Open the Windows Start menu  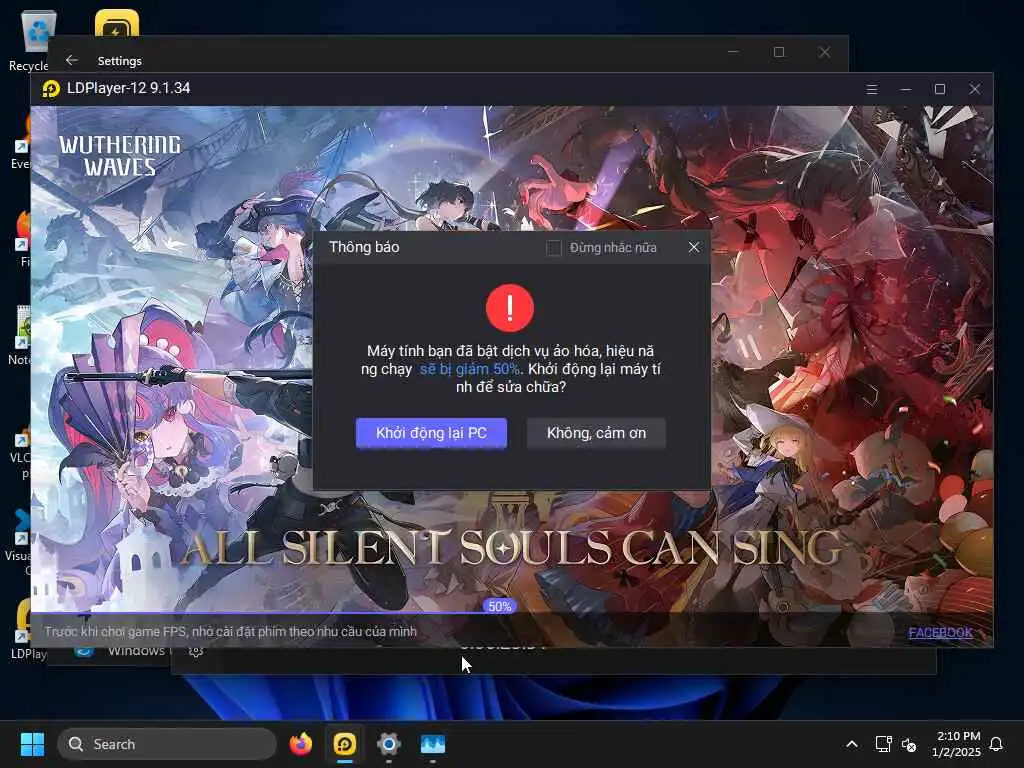coord(32,744)
